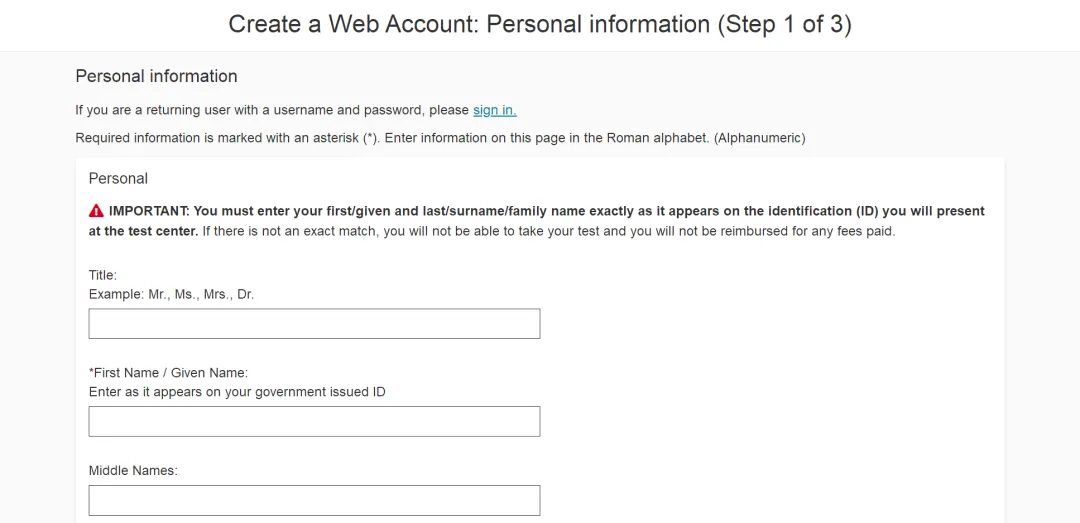1080x523 pixels.
Task: Click the Roman alphabet instruction text
Action: tap(546, 138)
